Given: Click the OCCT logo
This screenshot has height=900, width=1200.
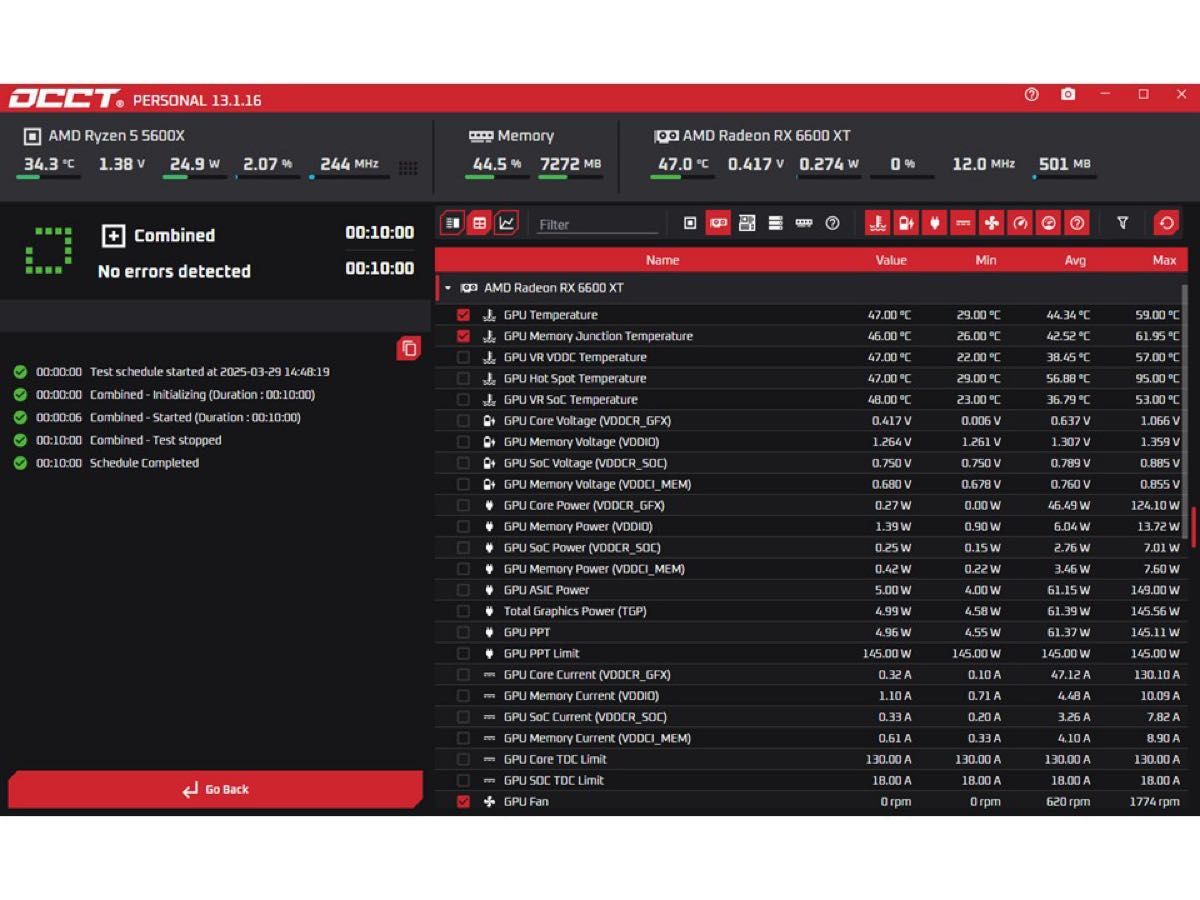Looking at the screenshot, I should click(x=66, y=99).
